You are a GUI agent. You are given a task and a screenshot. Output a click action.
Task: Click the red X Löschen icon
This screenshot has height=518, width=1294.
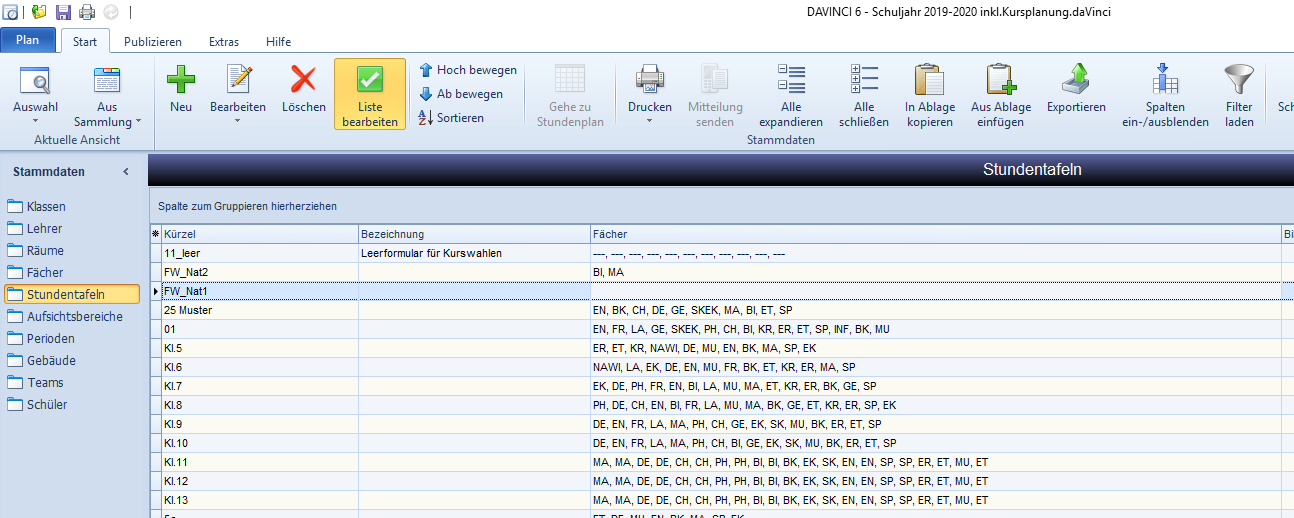[303, 80]
